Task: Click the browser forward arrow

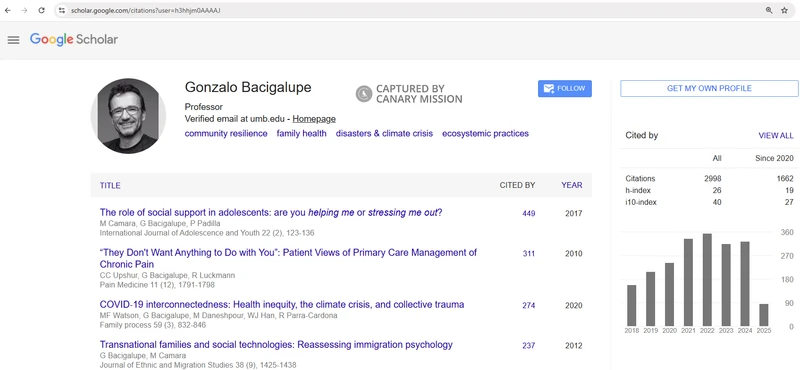Action: (x=24, y=10)
